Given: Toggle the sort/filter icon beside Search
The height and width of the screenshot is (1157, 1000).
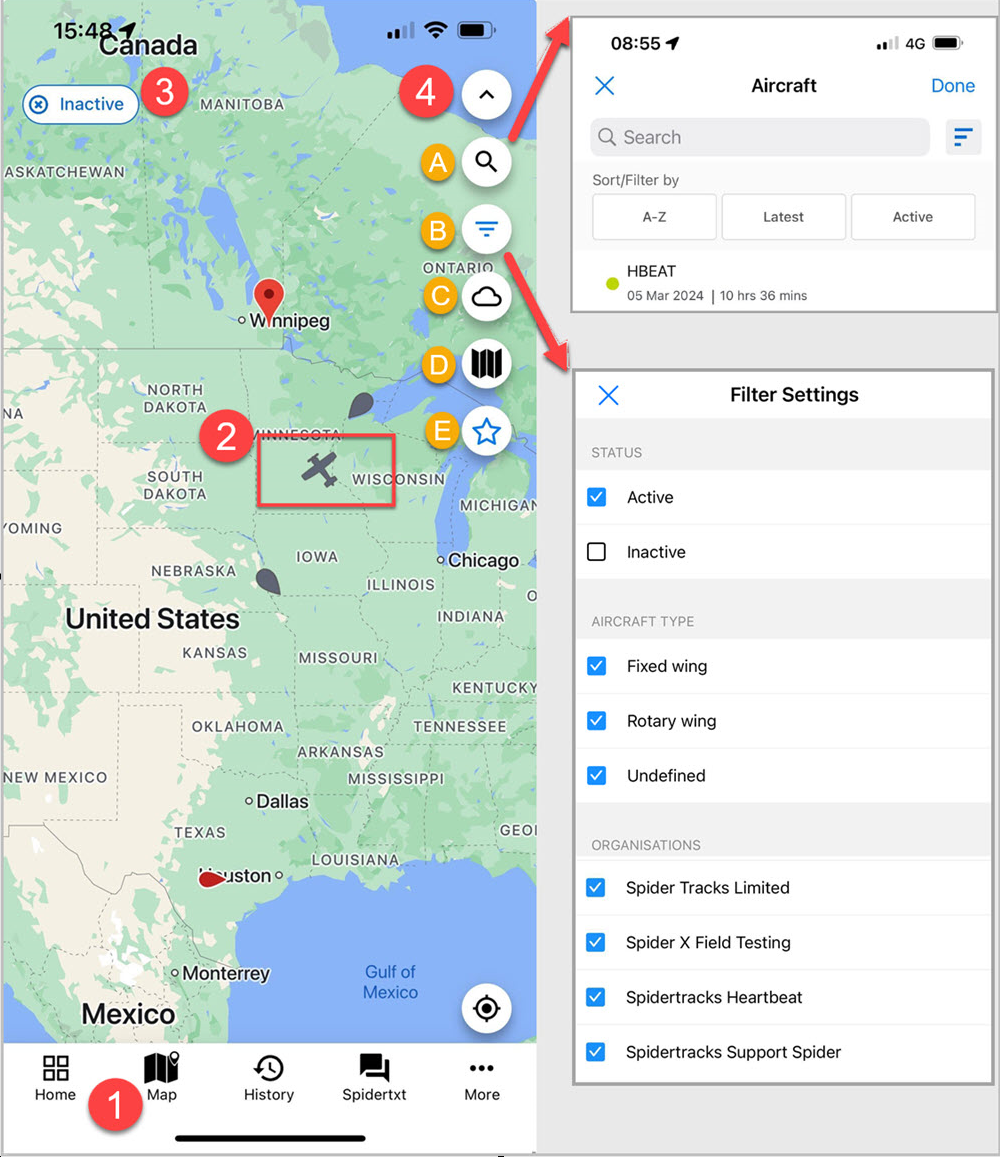Looking at the screenshot, I should click(x=963, y=137).
